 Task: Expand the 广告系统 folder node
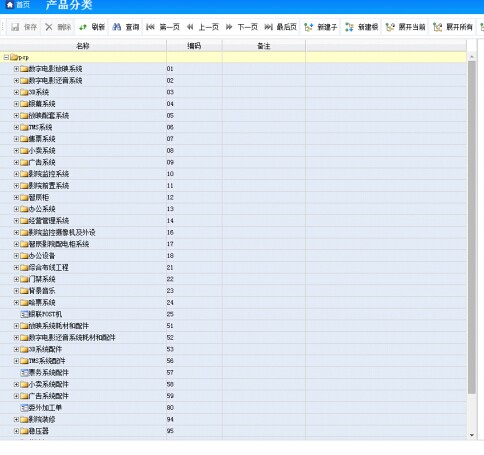click(x=16, y=162)
